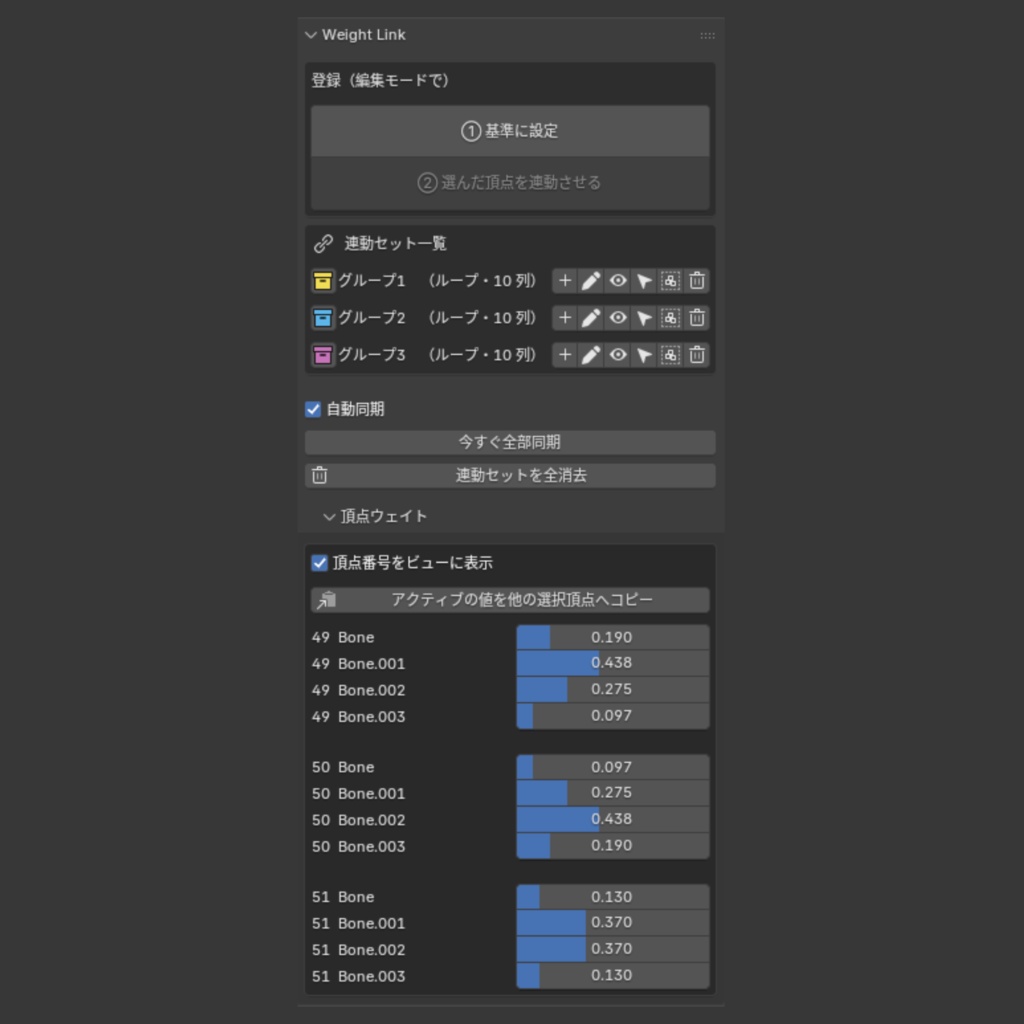
Task: Click the '51 Bone.003' label text
Action: tap(359, 976)
